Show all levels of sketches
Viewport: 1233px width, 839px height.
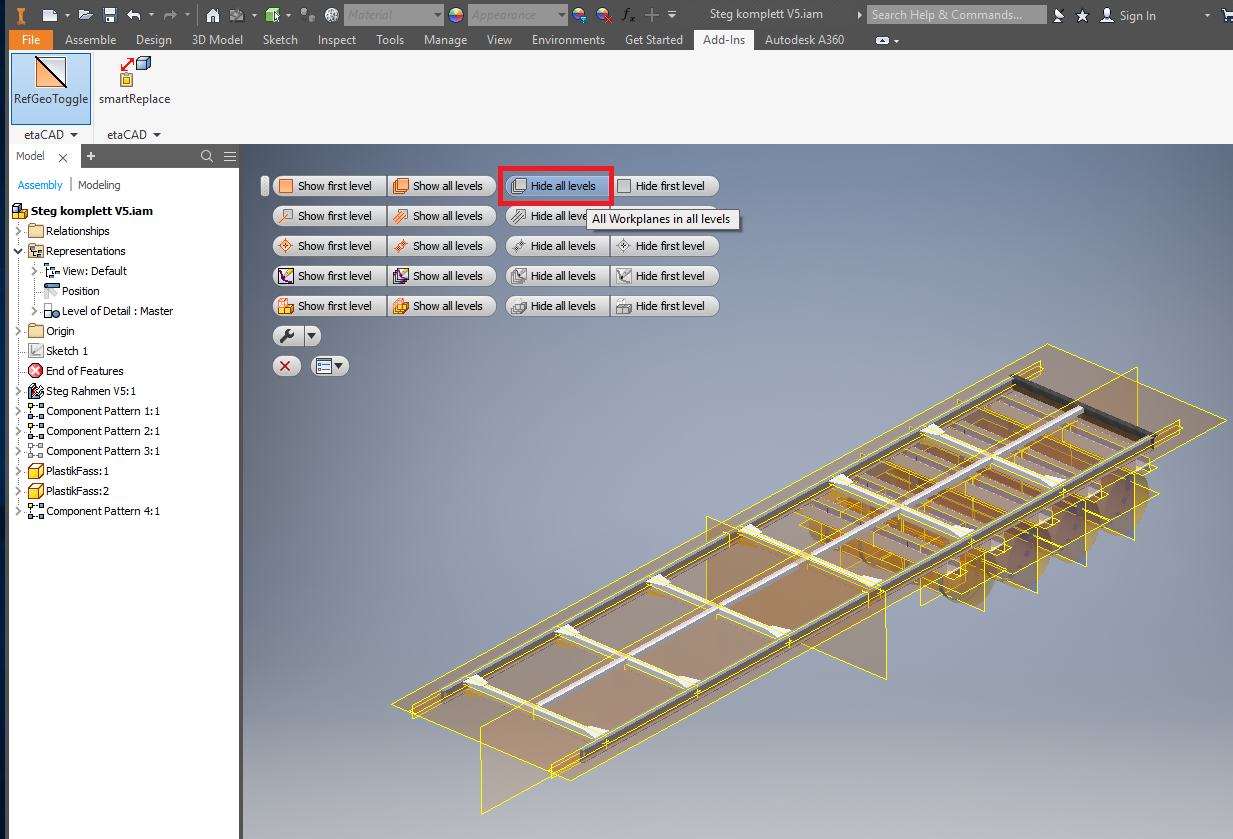coord(442,276)
